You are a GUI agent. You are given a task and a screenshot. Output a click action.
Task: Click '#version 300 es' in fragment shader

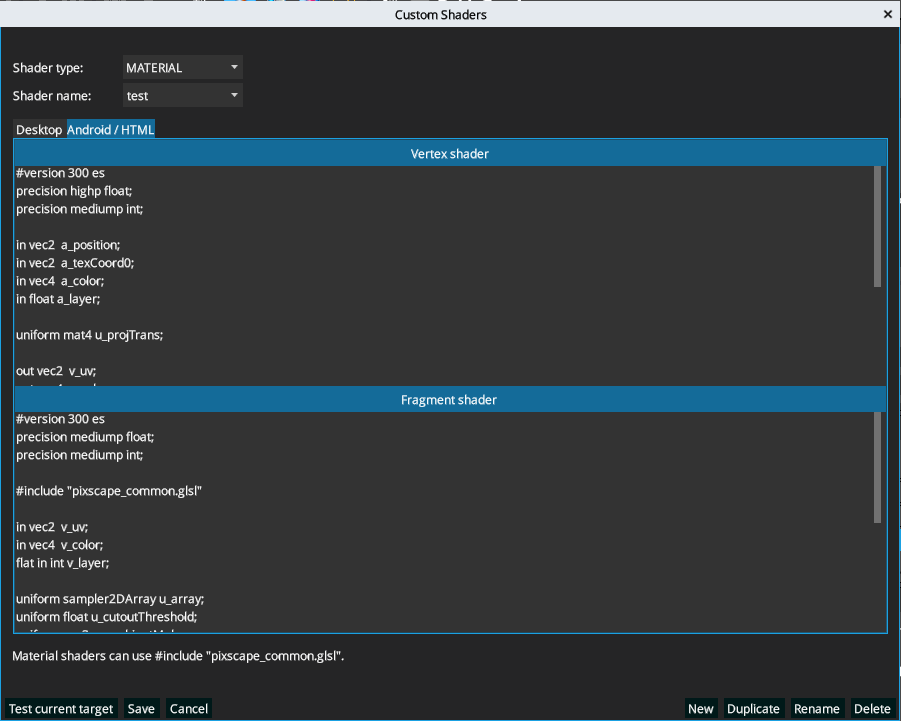click(60, 419)
